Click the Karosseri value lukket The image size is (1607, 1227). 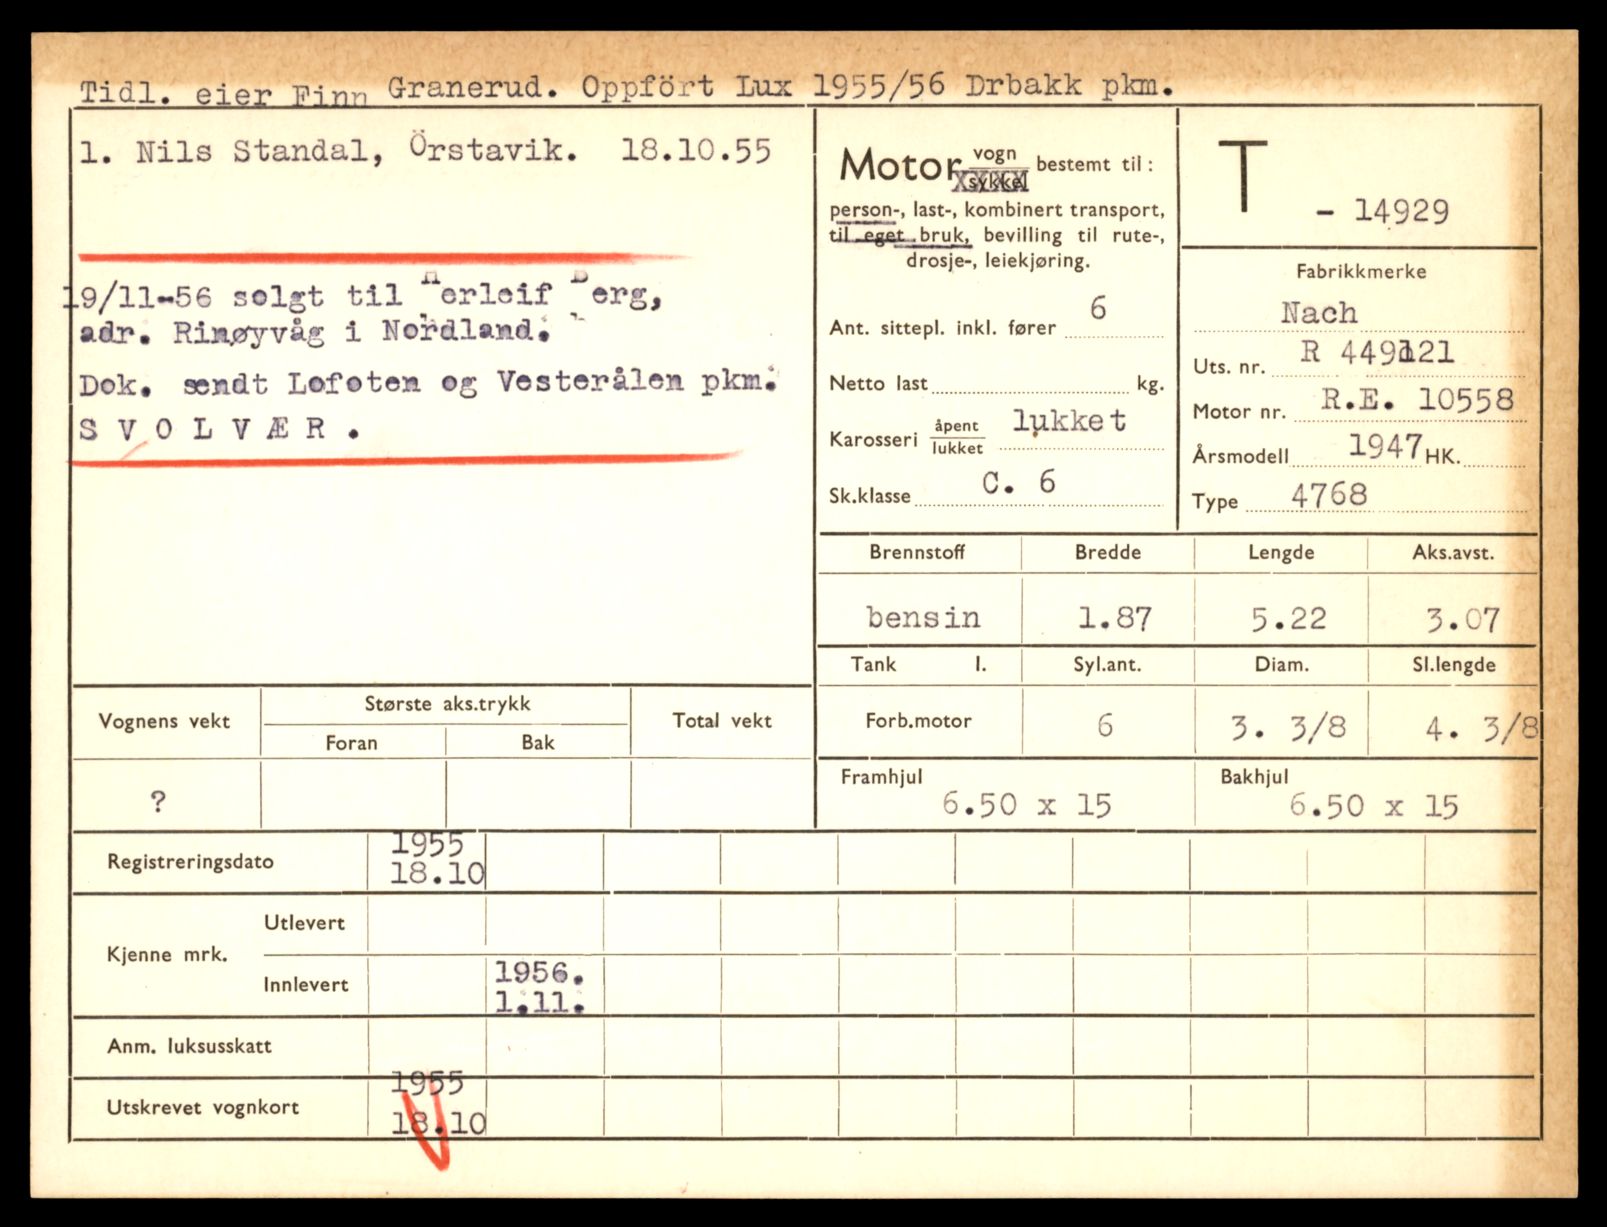coord(1068,422)
